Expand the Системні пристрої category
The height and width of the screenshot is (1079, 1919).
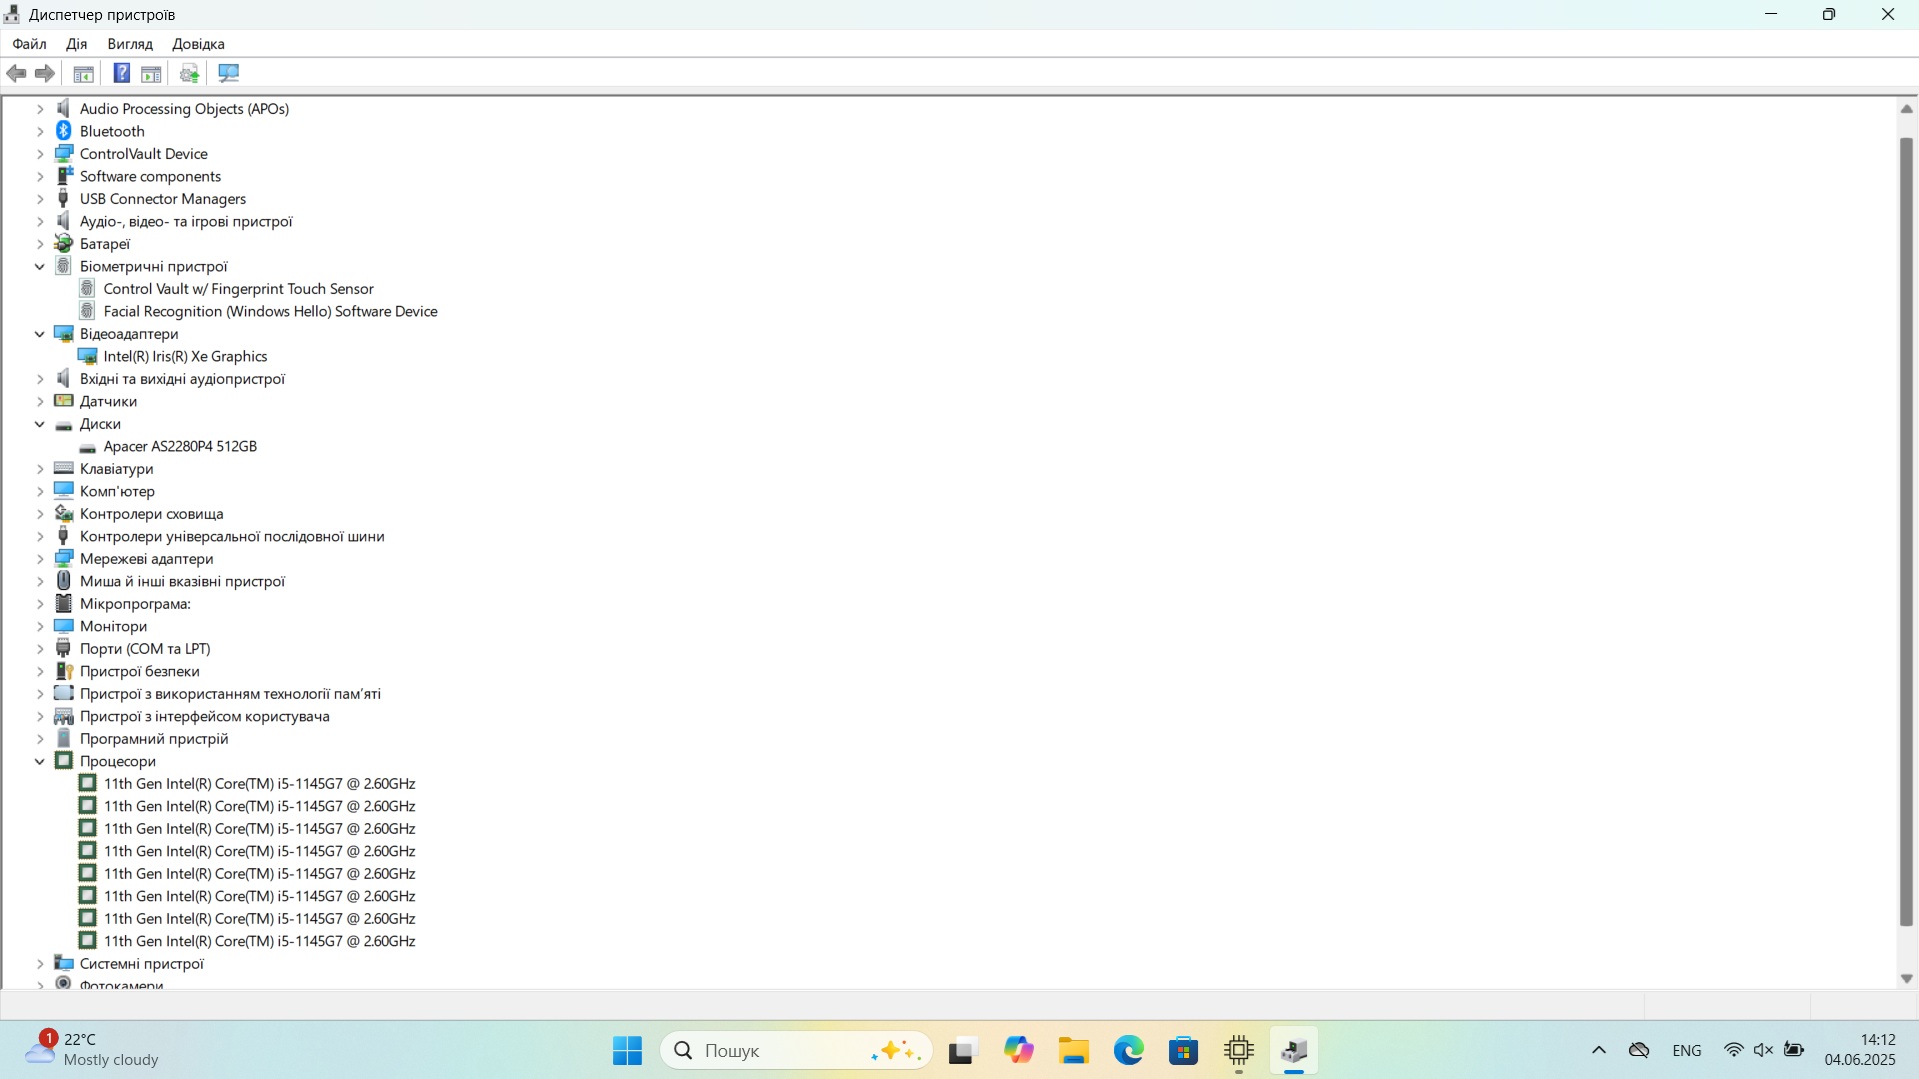pos(40,964)
